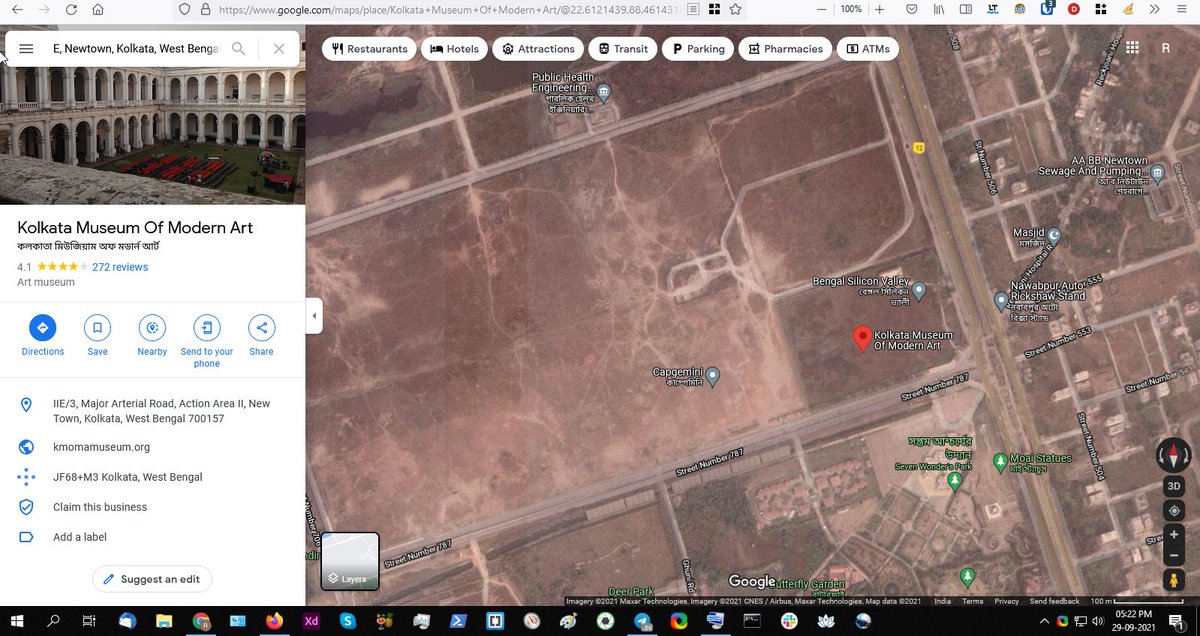Viewport: 1200px width, 636px height.
Task: Open Windows Start menu
Action: tap(18, 621)
